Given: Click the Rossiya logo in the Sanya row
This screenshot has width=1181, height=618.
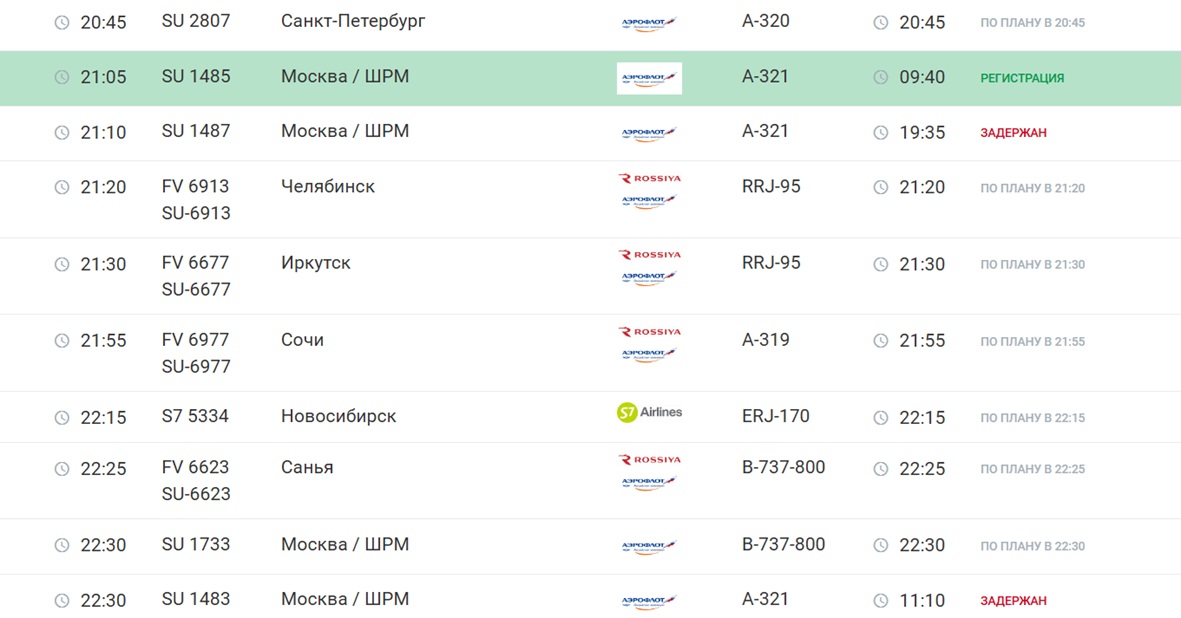Looking at the screenshot, I should pos(649,460).
